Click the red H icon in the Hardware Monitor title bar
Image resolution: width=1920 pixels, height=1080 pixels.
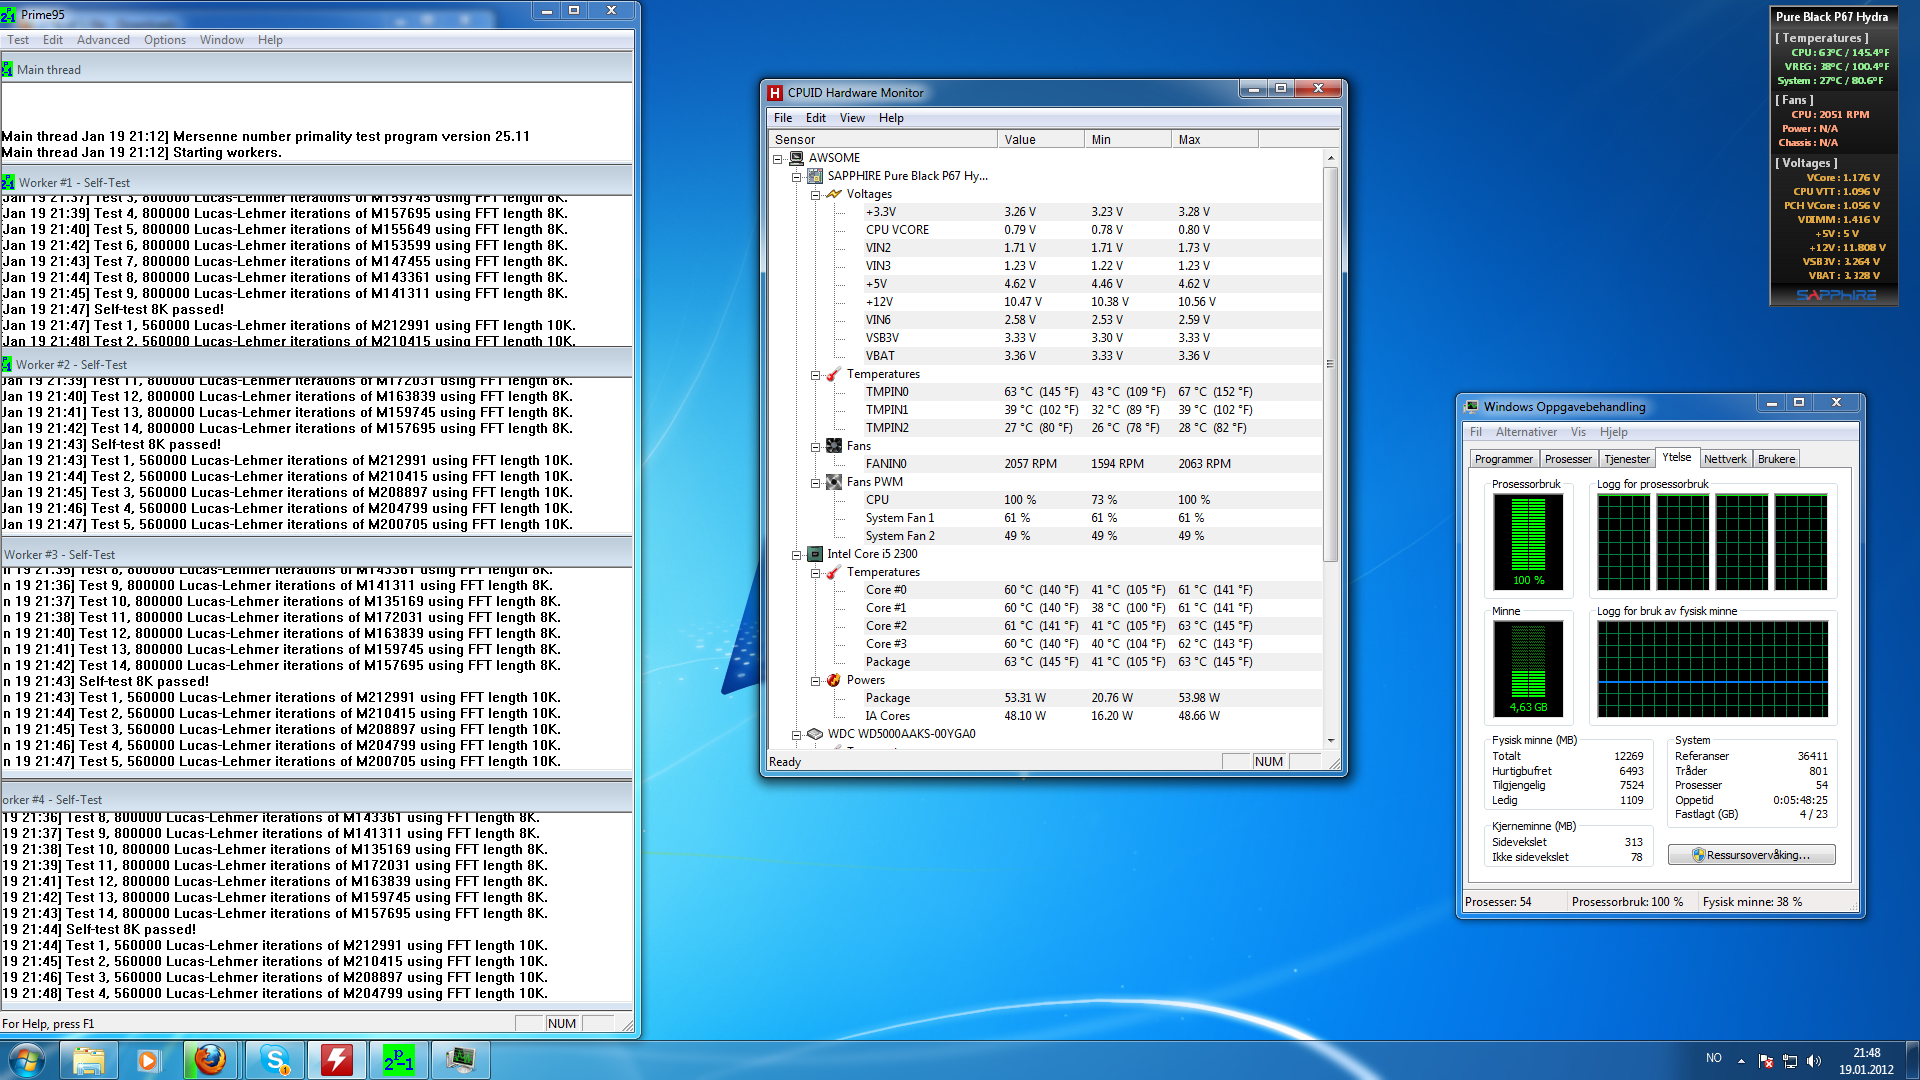click(775, 93)
